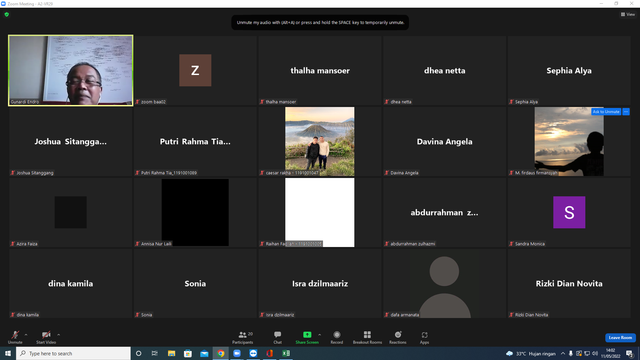Viewport: 640px width, 360px height.
Task: Open File Explorer from taskbar
Action: (x=171, y=353)
